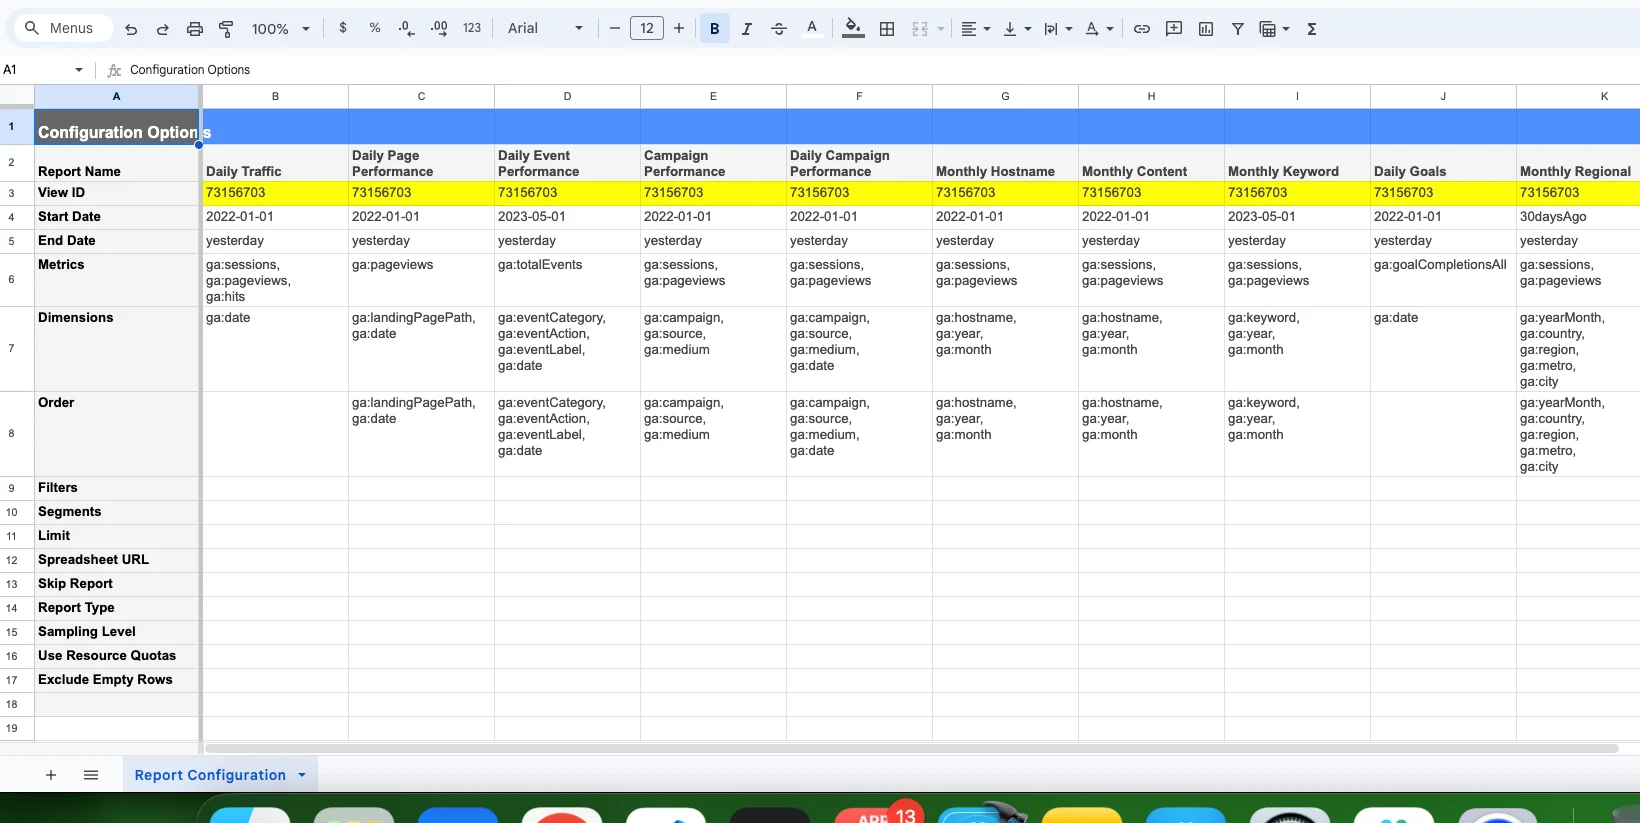The height and width of the screenshot is (823, 1640).
Task: Decrease decimal places icon
Action: pyautogui.click(x=406, y=29)
